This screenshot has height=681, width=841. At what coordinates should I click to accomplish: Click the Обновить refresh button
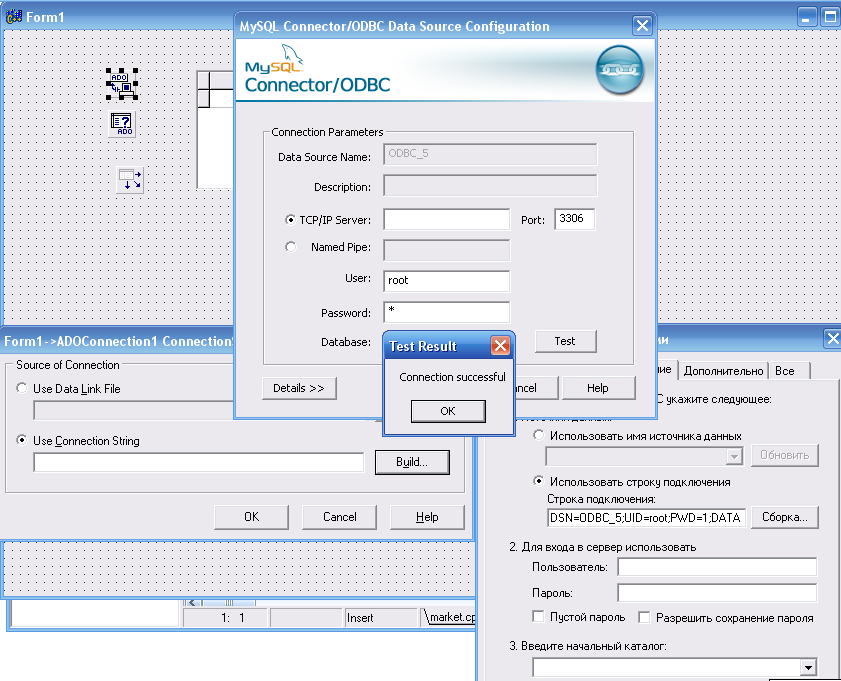pyautogui.click(x=785, y=455)
